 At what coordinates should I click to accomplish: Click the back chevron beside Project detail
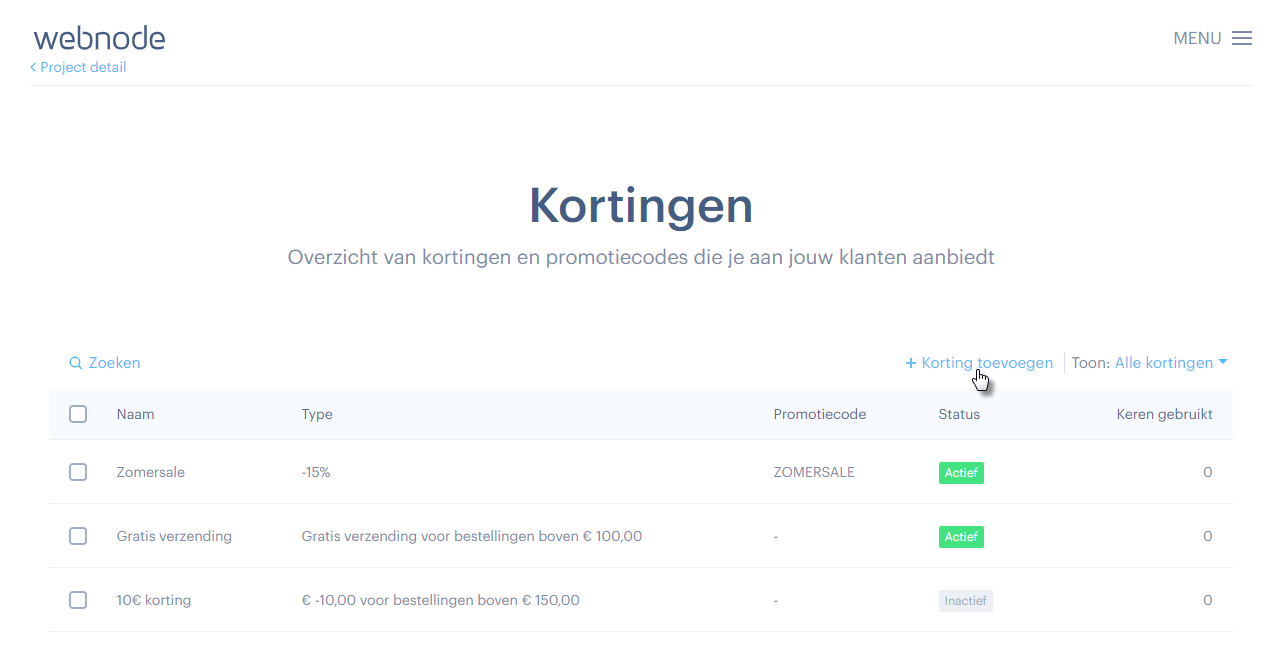tap(34, 67)
